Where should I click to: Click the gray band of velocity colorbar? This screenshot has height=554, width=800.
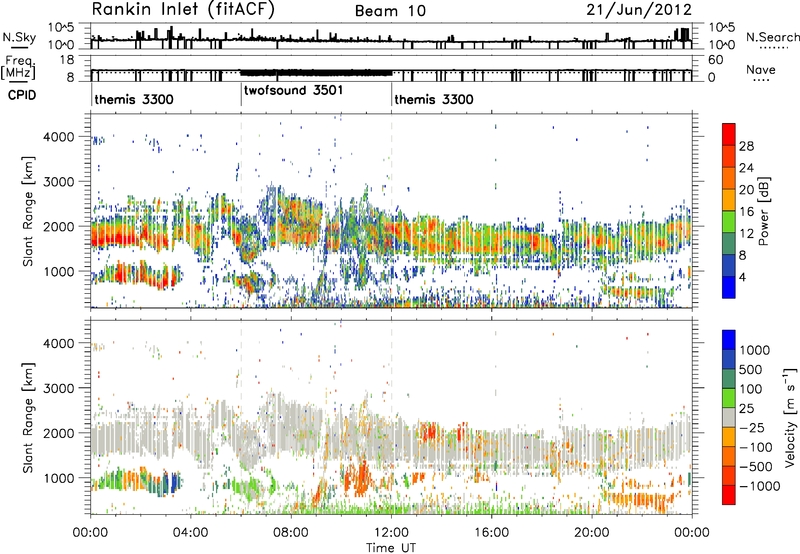(729, 417)
